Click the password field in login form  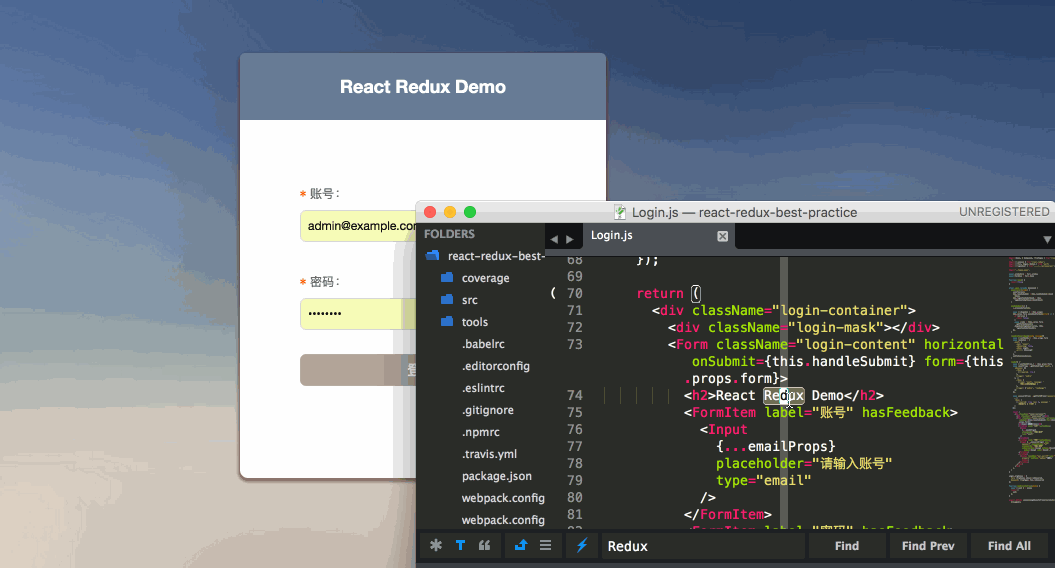pos(359,314)
